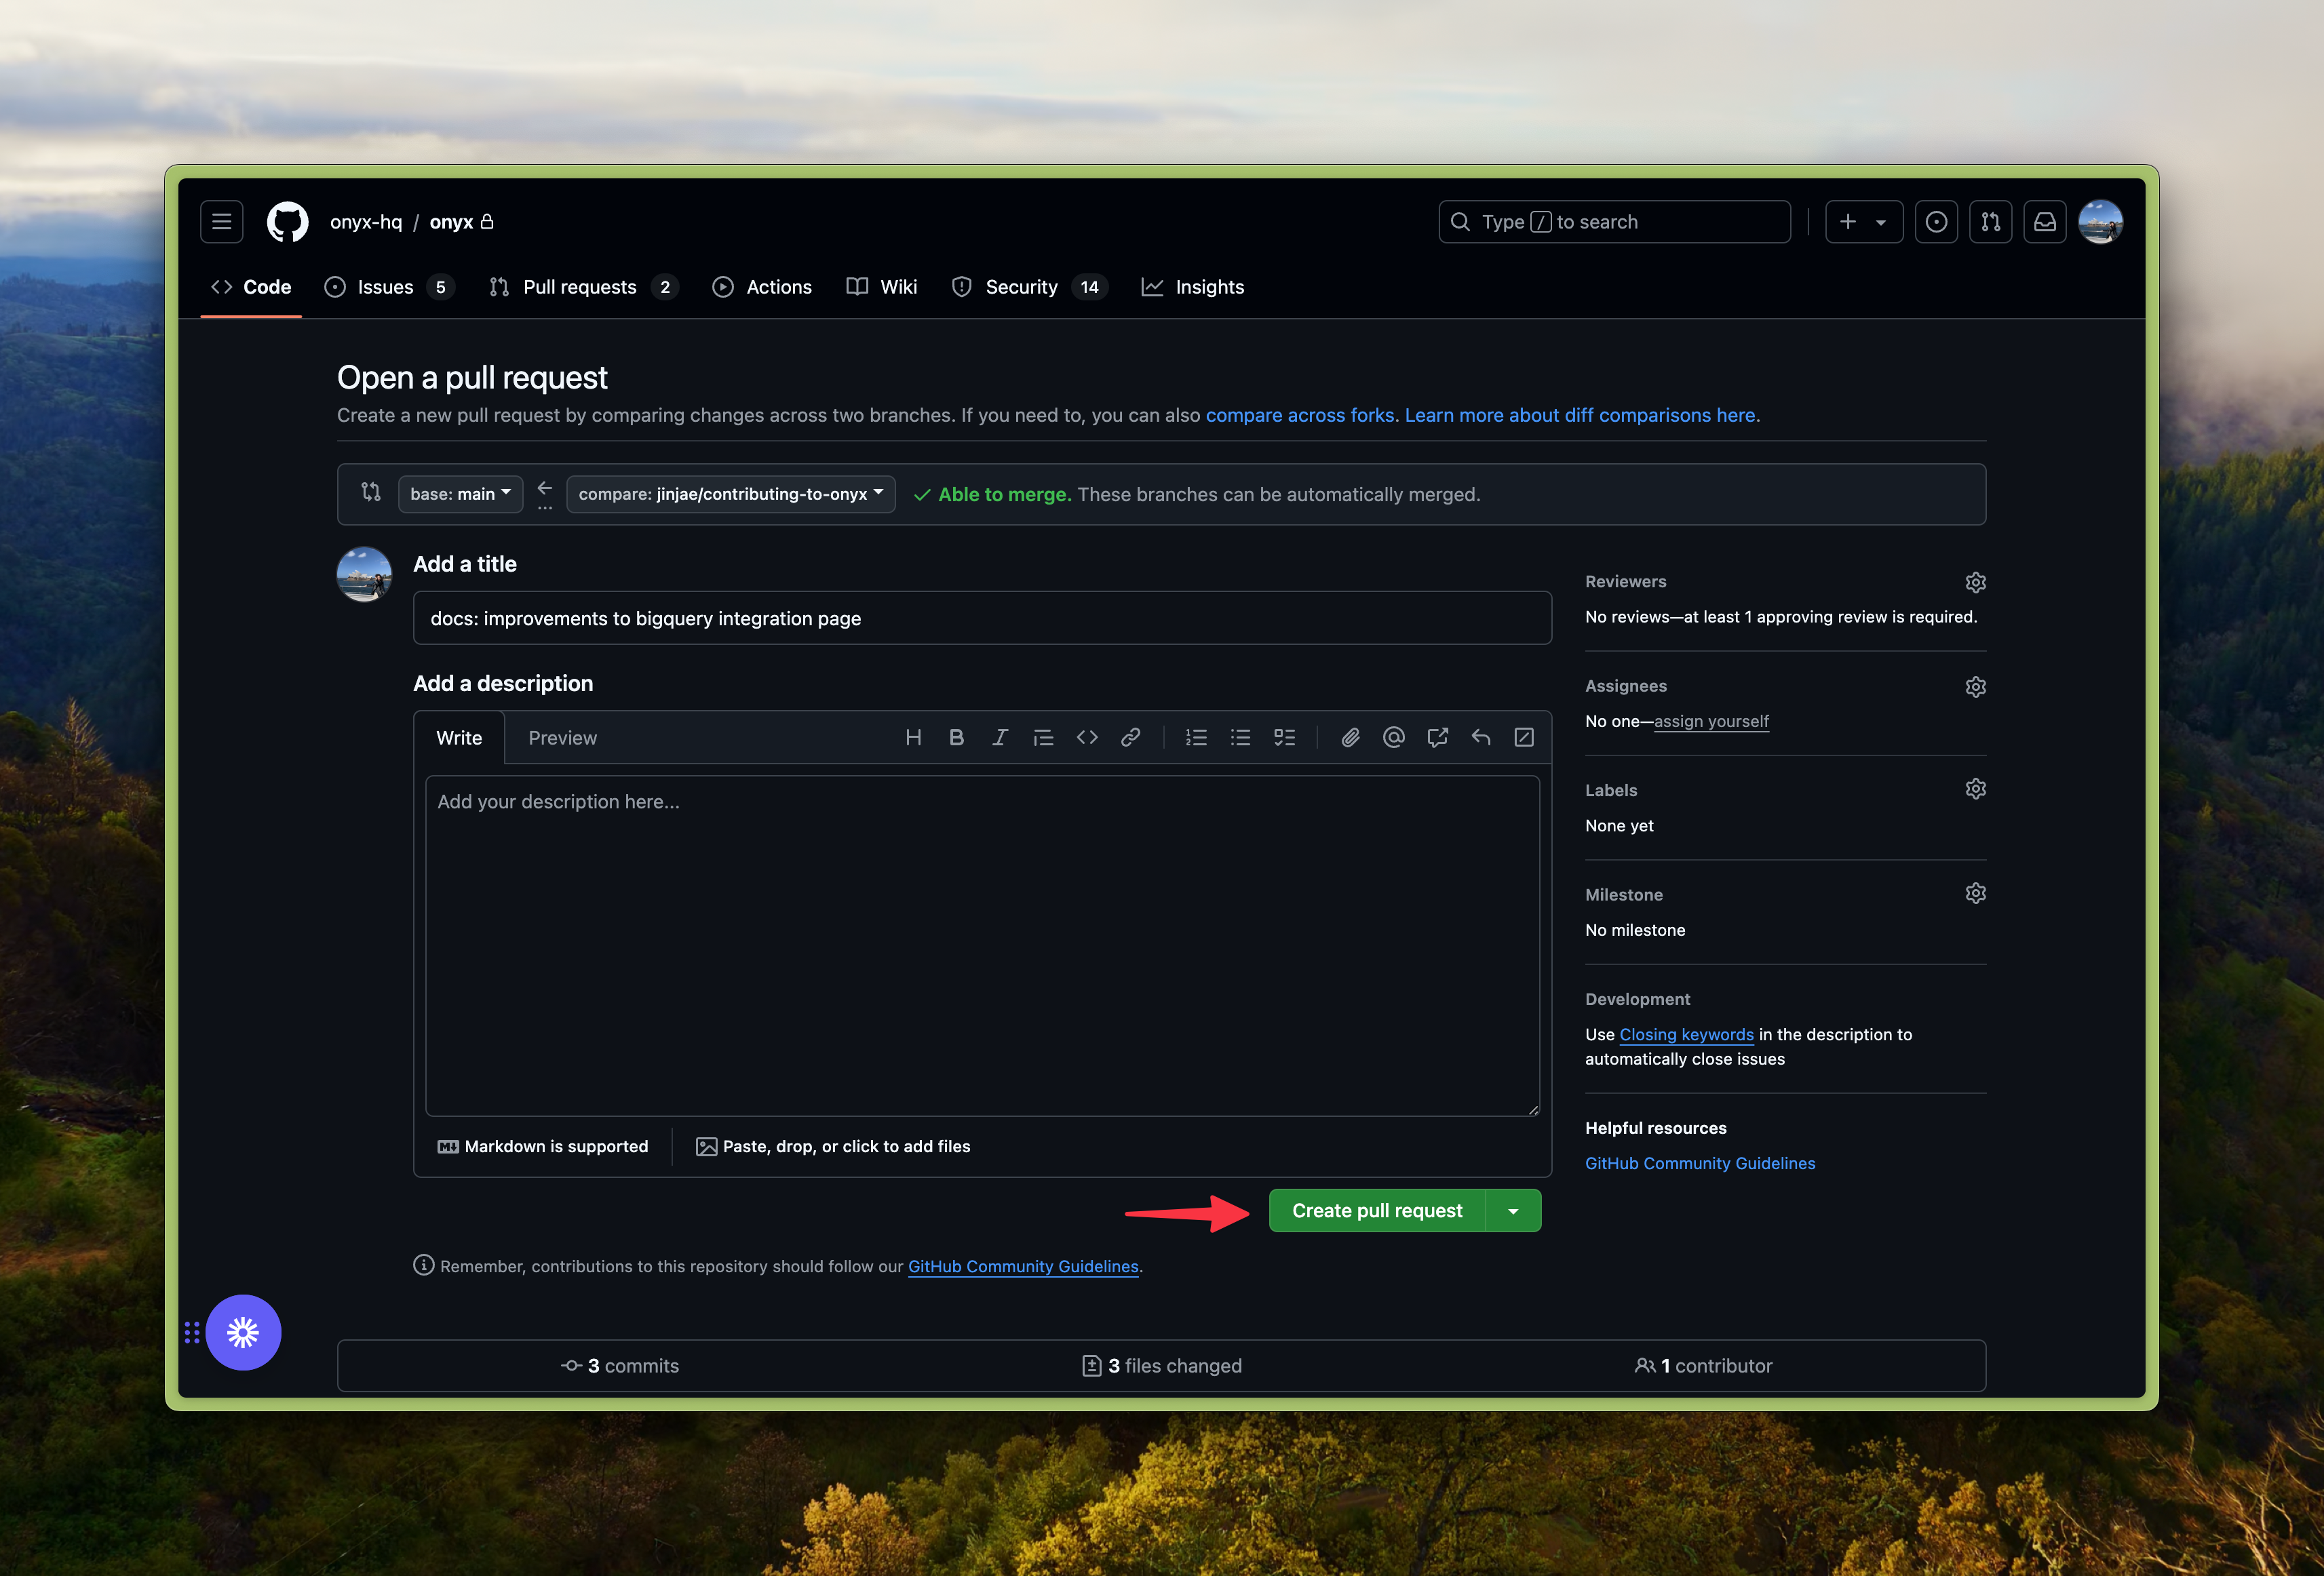The height and width of the screenshot is (1576, 2324).
Task: Open Learn more about diff comparisons link
Action: tap(1580, 415)
